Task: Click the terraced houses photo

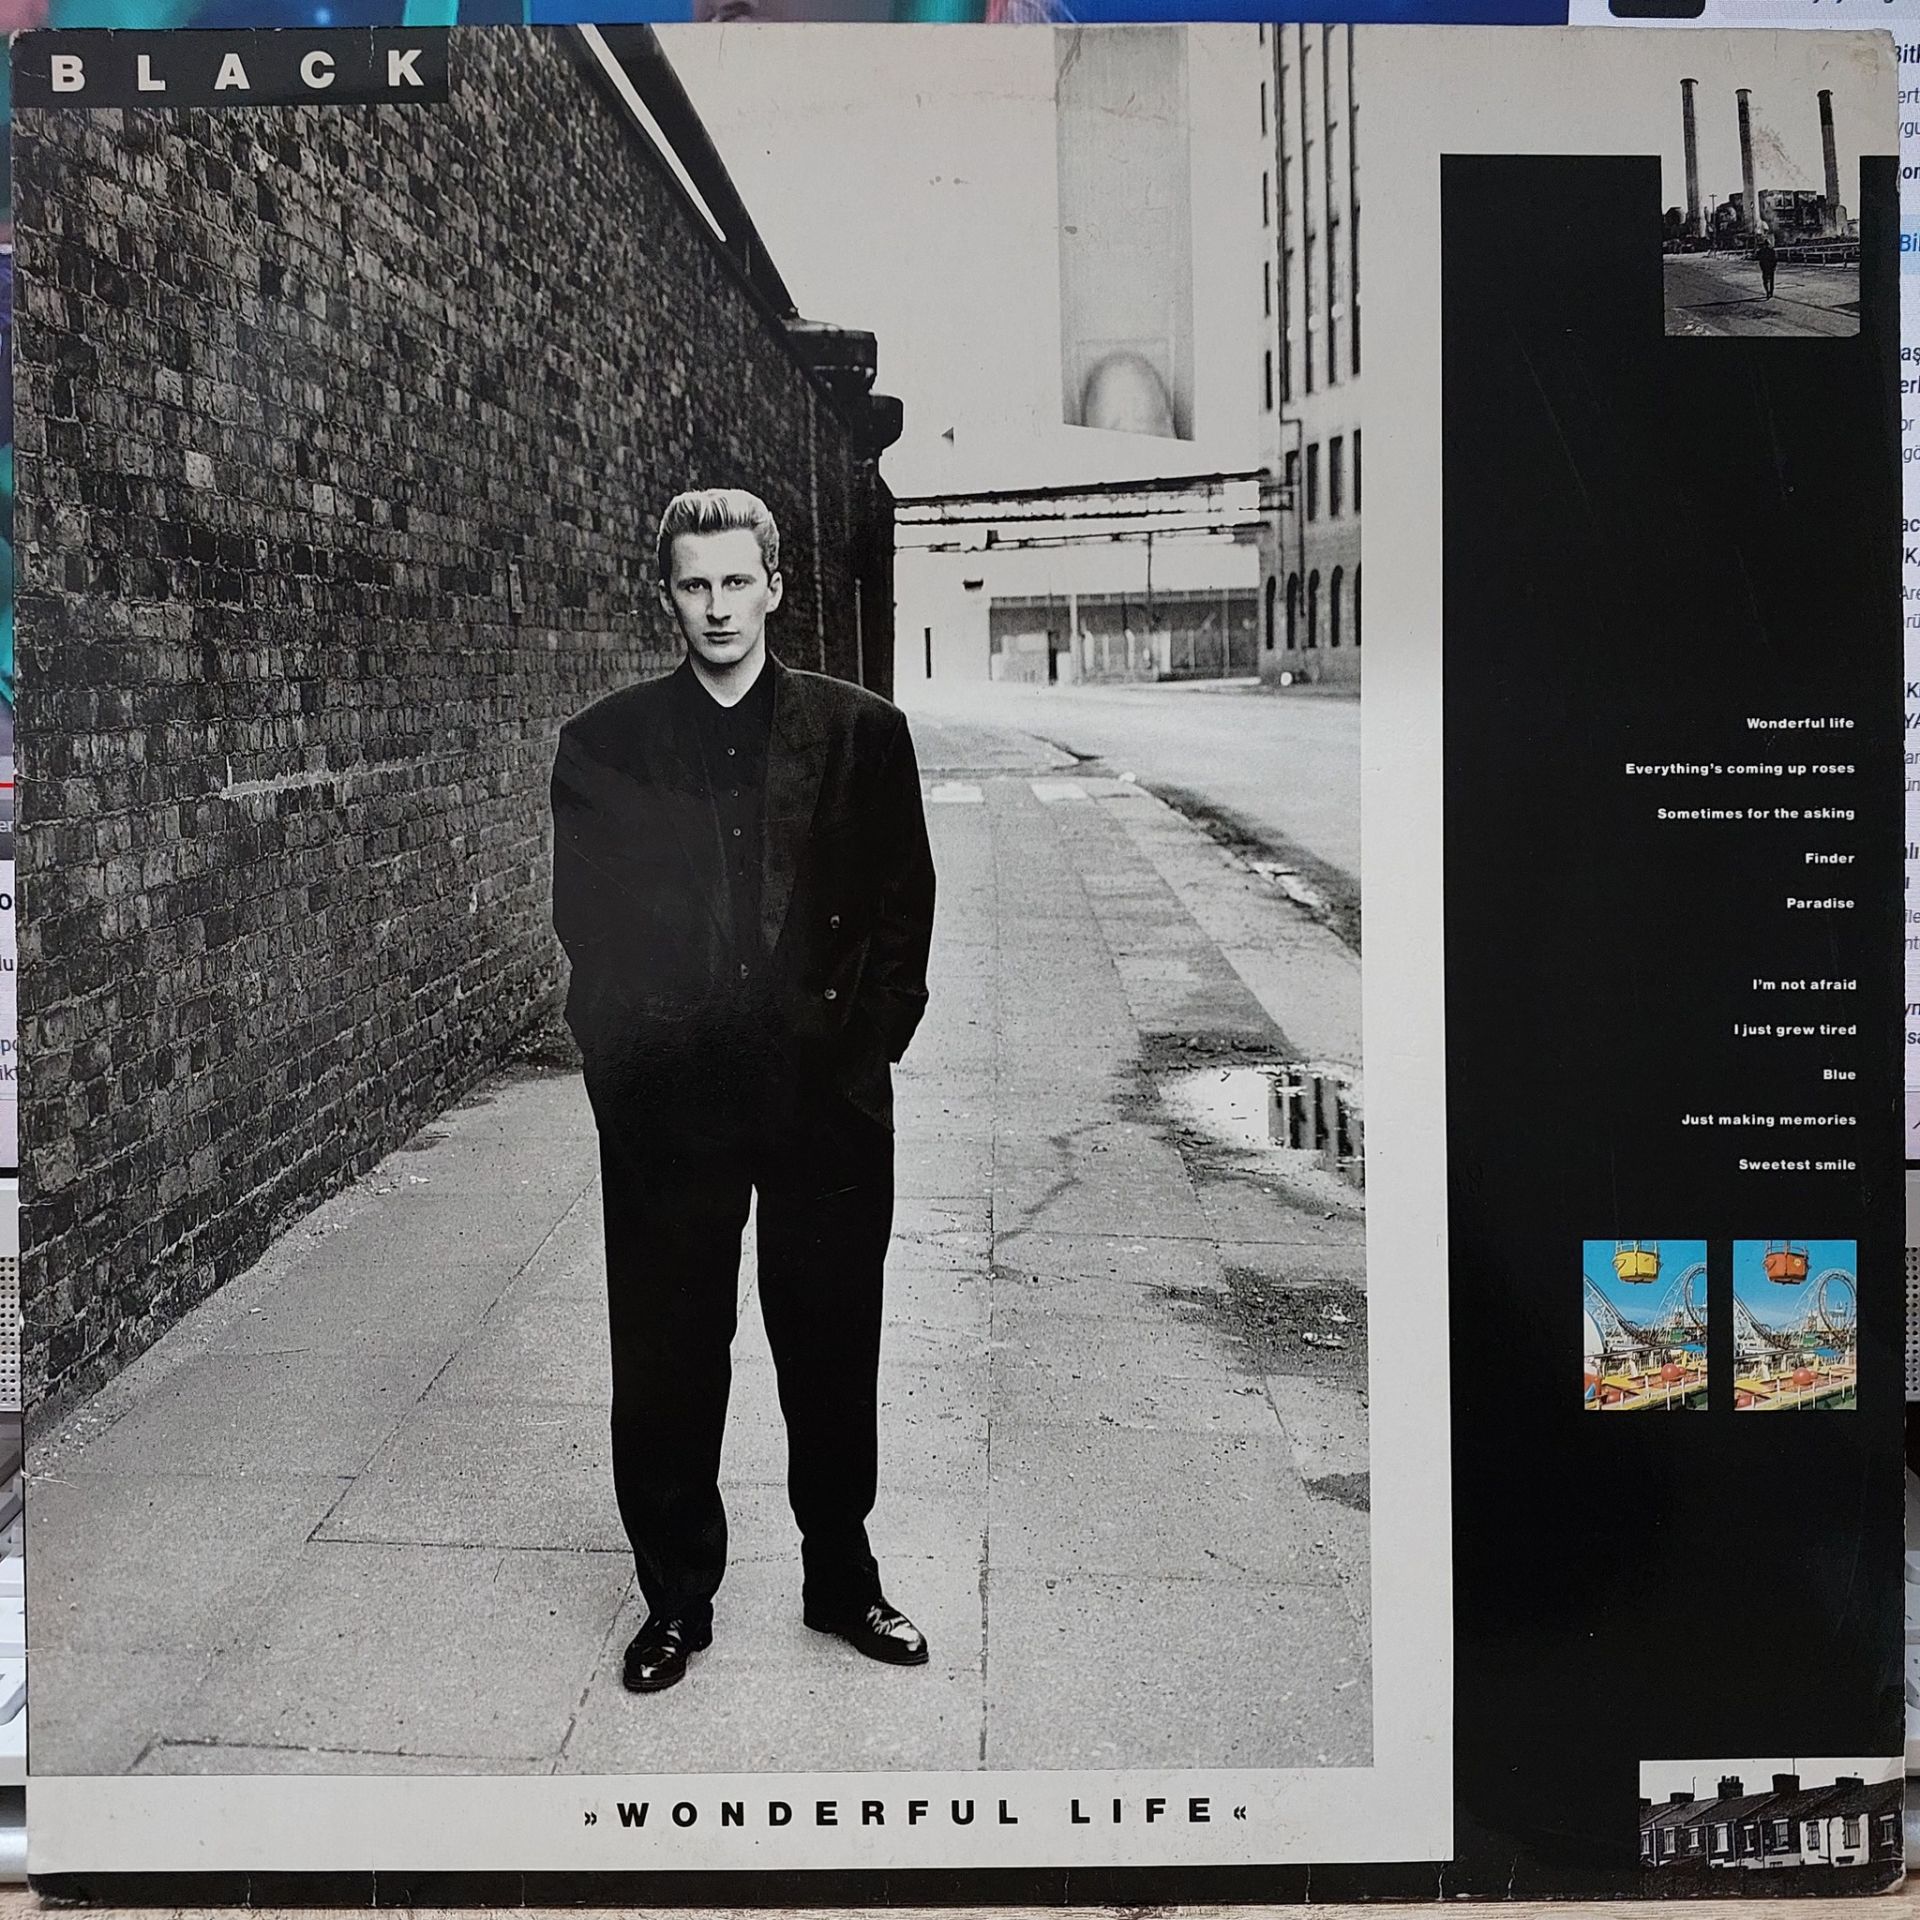Action: [1770, 1811]
